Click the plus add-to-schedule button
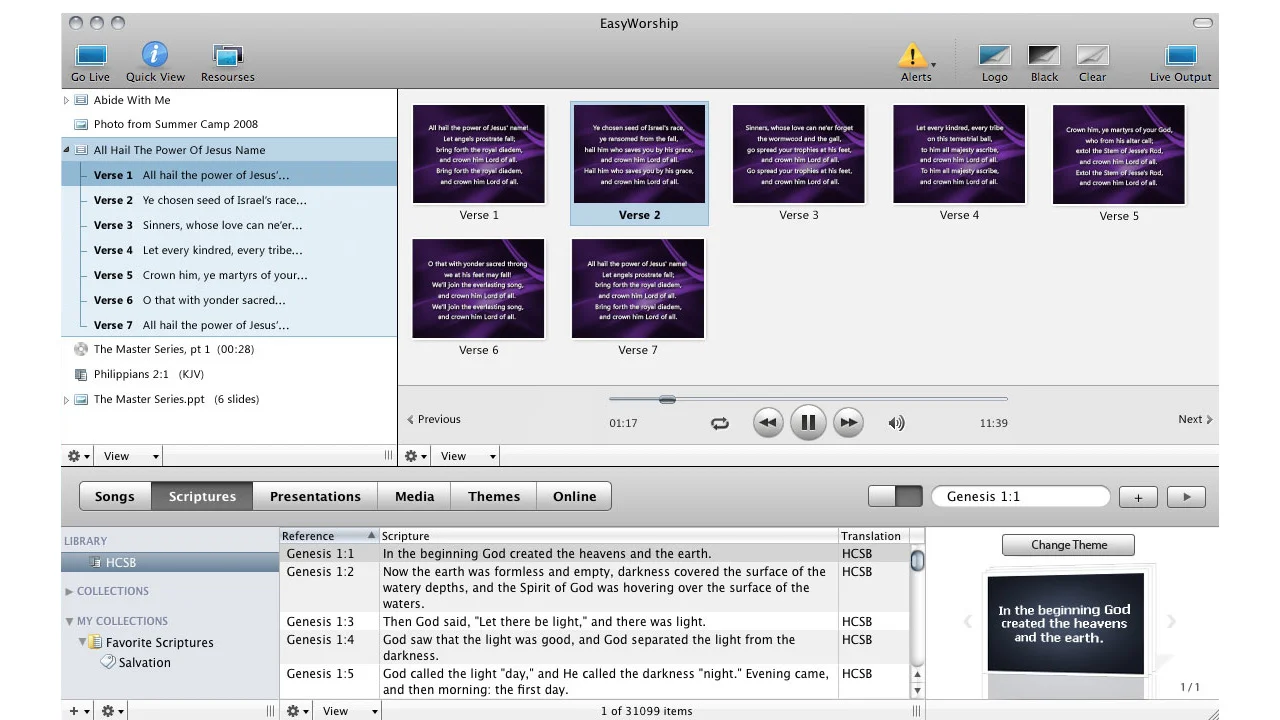 pyautogui.click(x=1138, y=497)
